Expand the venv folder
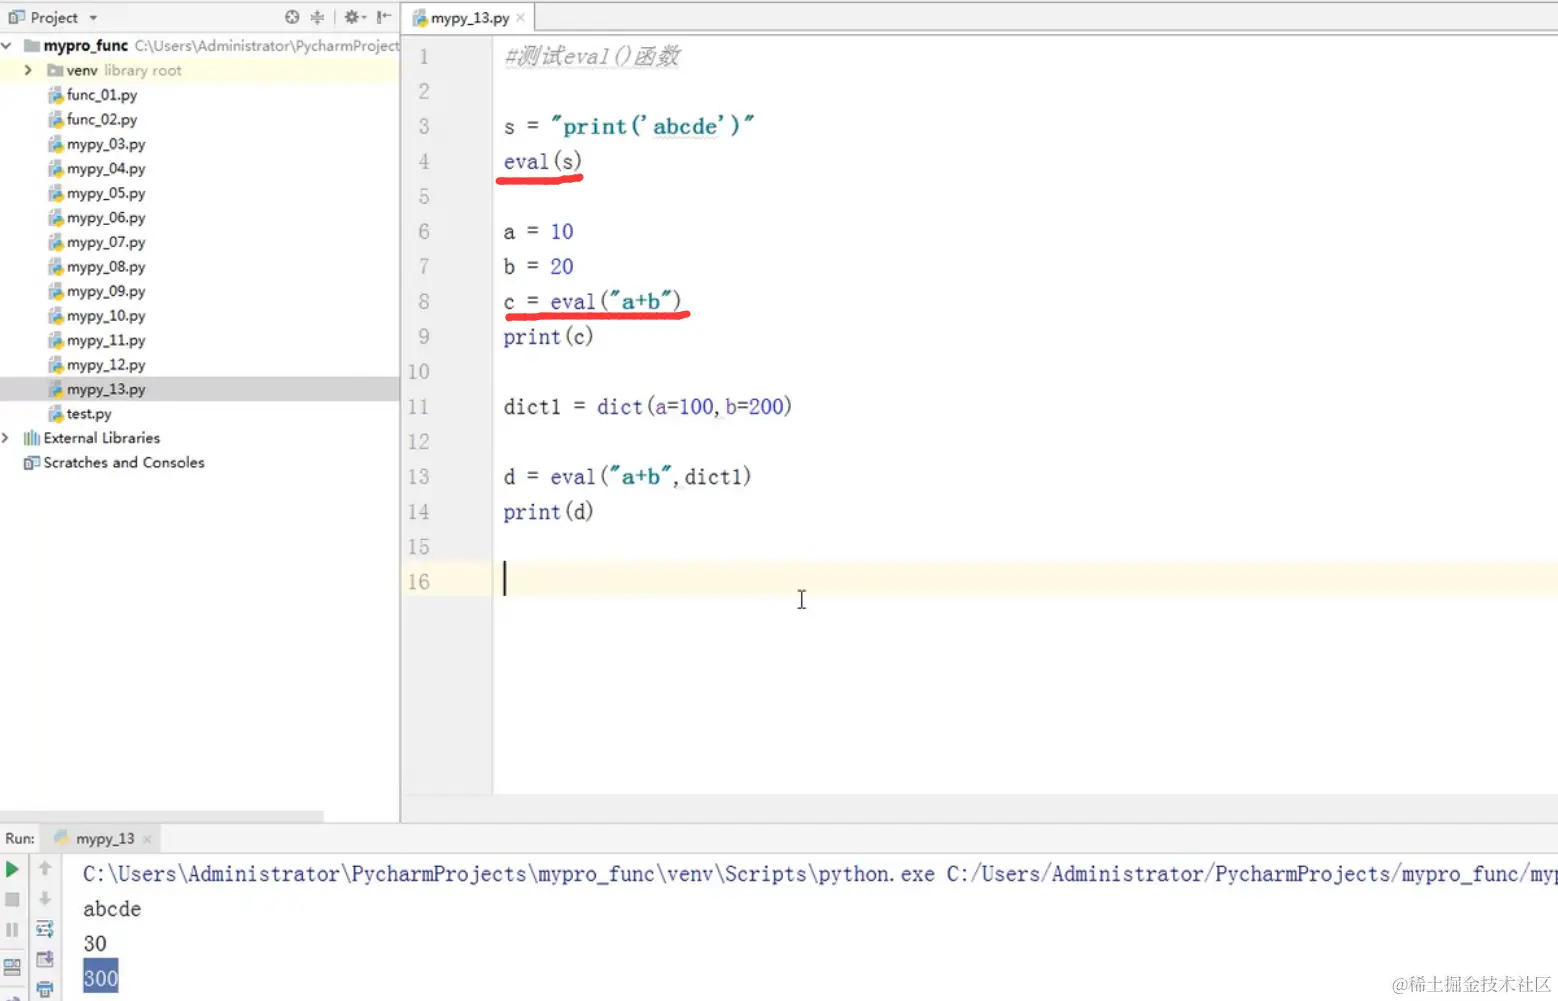The height and width of the screenshot is (1001, 1558). click(x=28, y=70)
